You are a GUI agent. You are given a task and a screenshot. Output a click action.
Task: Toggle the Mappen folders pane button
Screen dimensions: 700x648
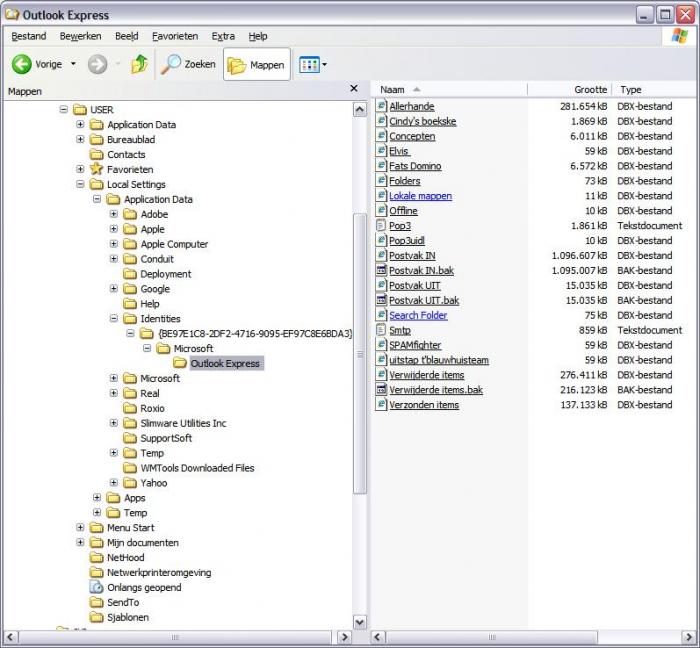[257, 65]
